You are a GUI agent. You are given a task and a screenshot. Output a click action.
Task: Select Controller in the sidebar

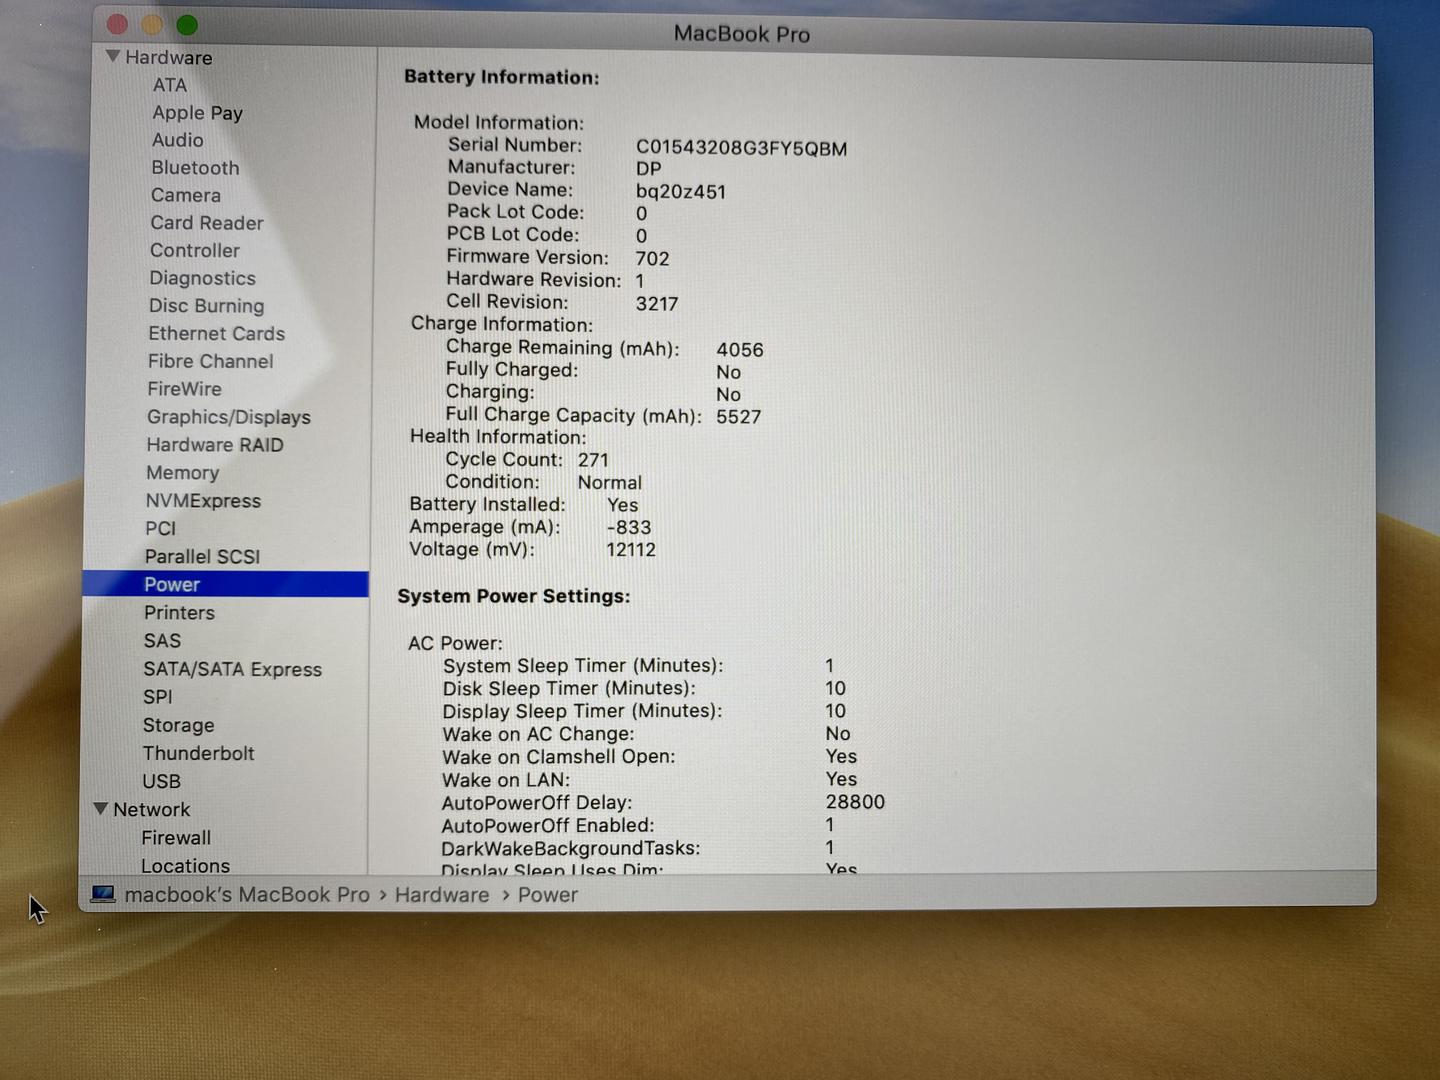[x=195, y=250]
